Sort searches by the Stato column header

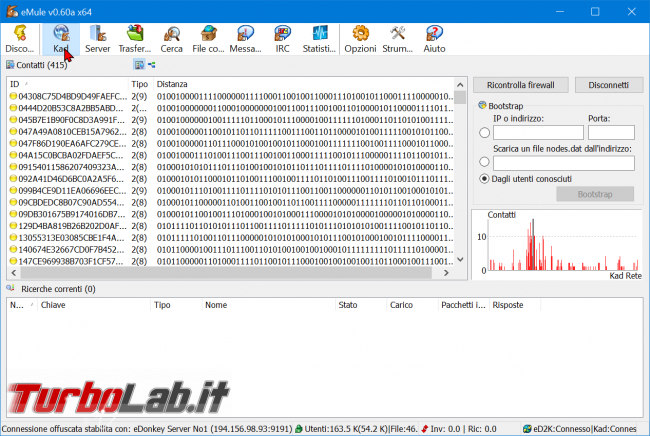coord(360,305)
